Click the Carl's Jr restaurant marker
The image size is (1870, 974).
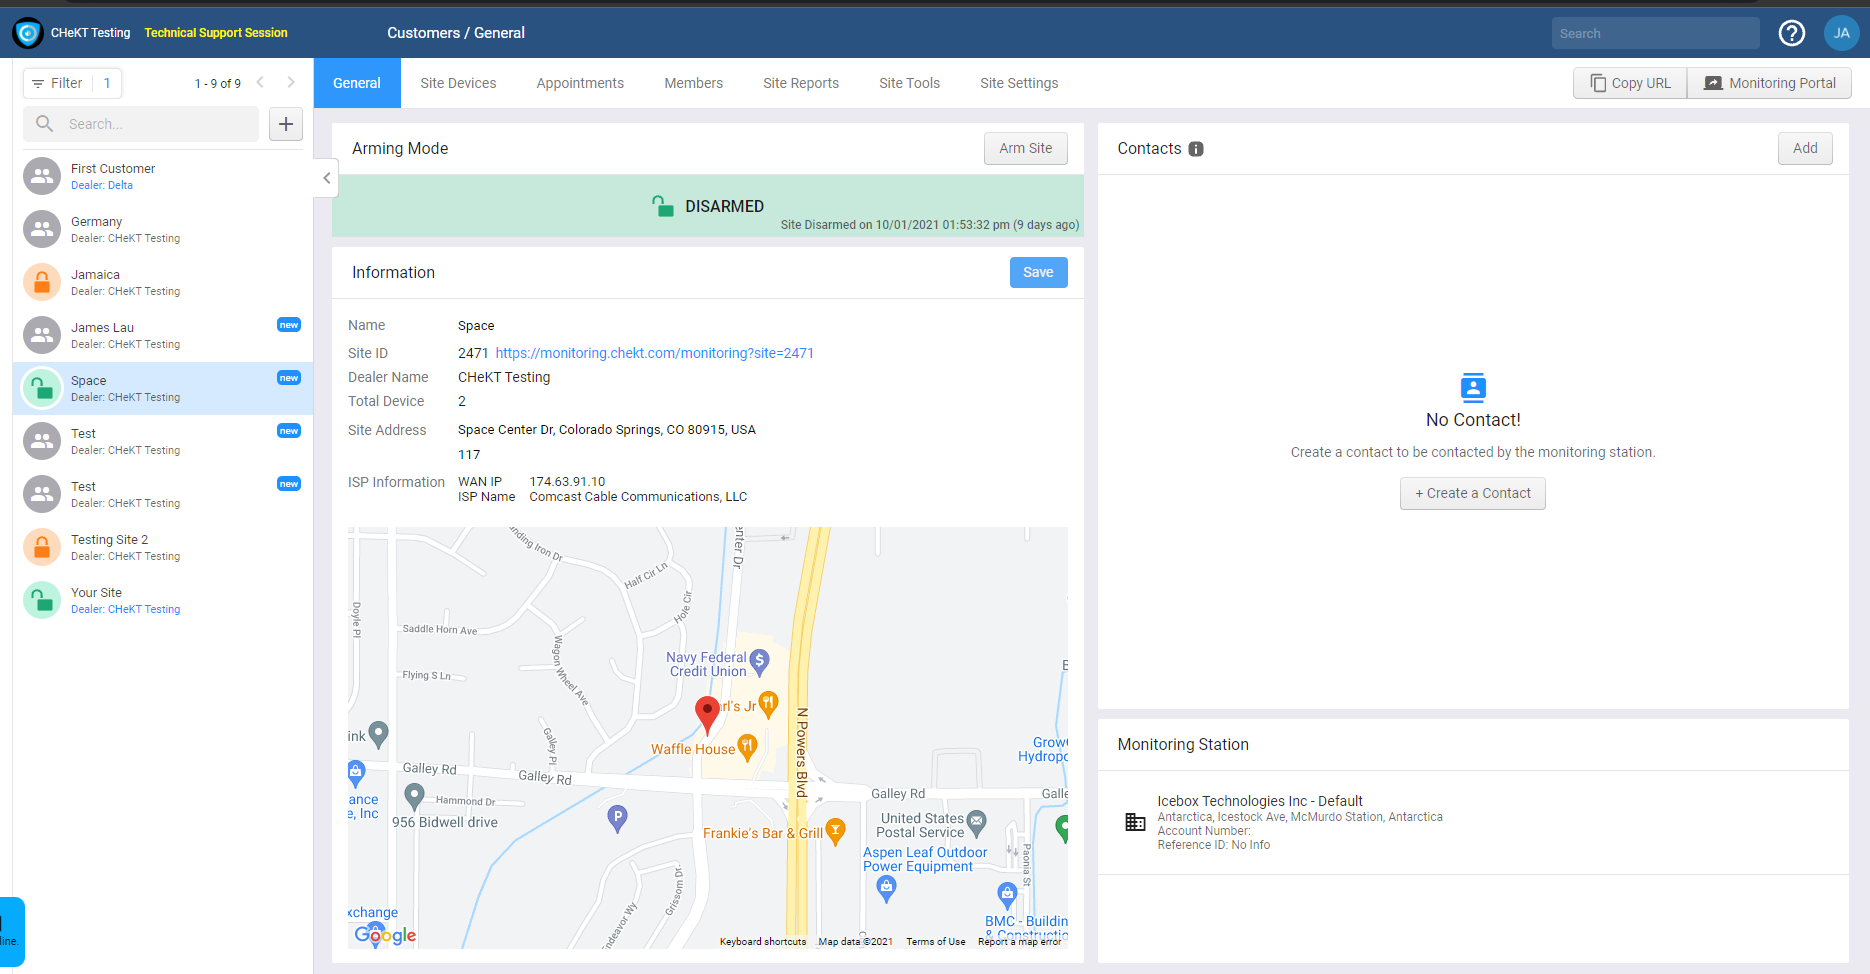point(768,703)
